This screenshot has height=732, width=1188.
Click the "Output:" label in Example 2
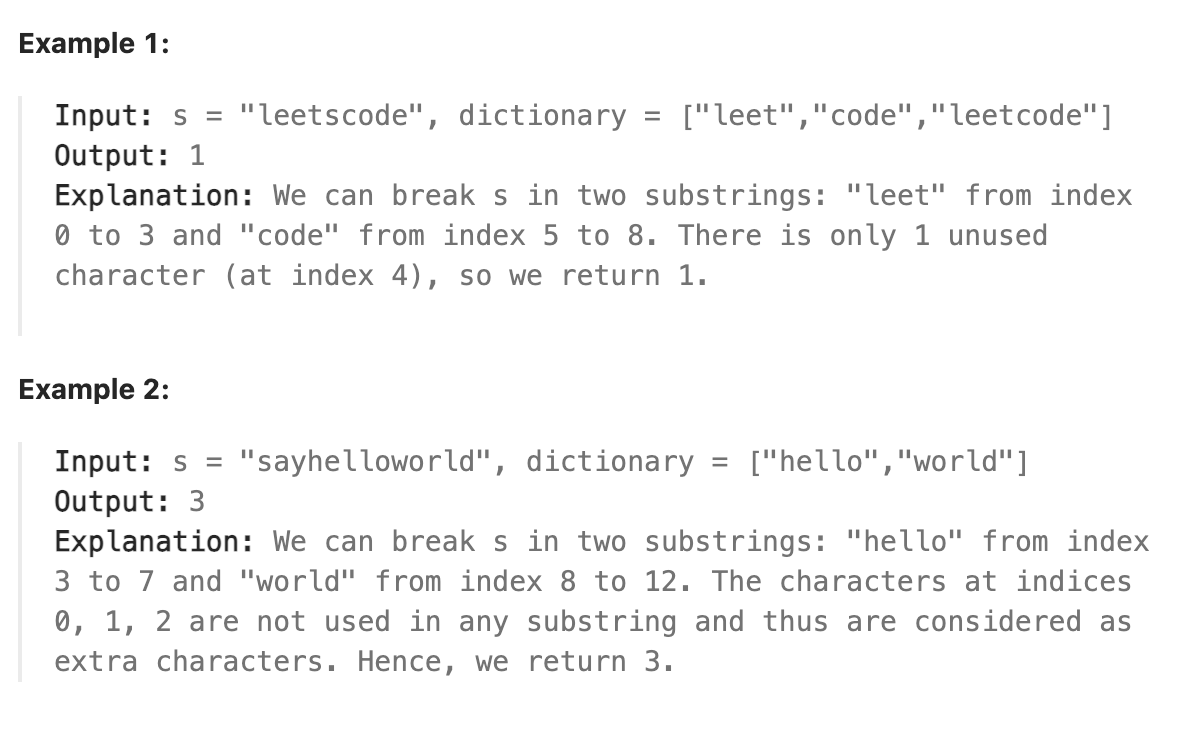point(112,502)
